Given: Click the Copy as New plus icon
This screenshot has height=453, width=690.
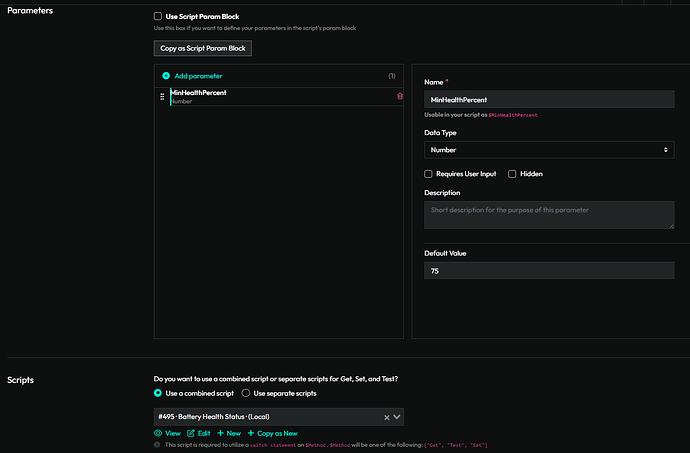Looking at the screenshot, I should coord(251,432).
